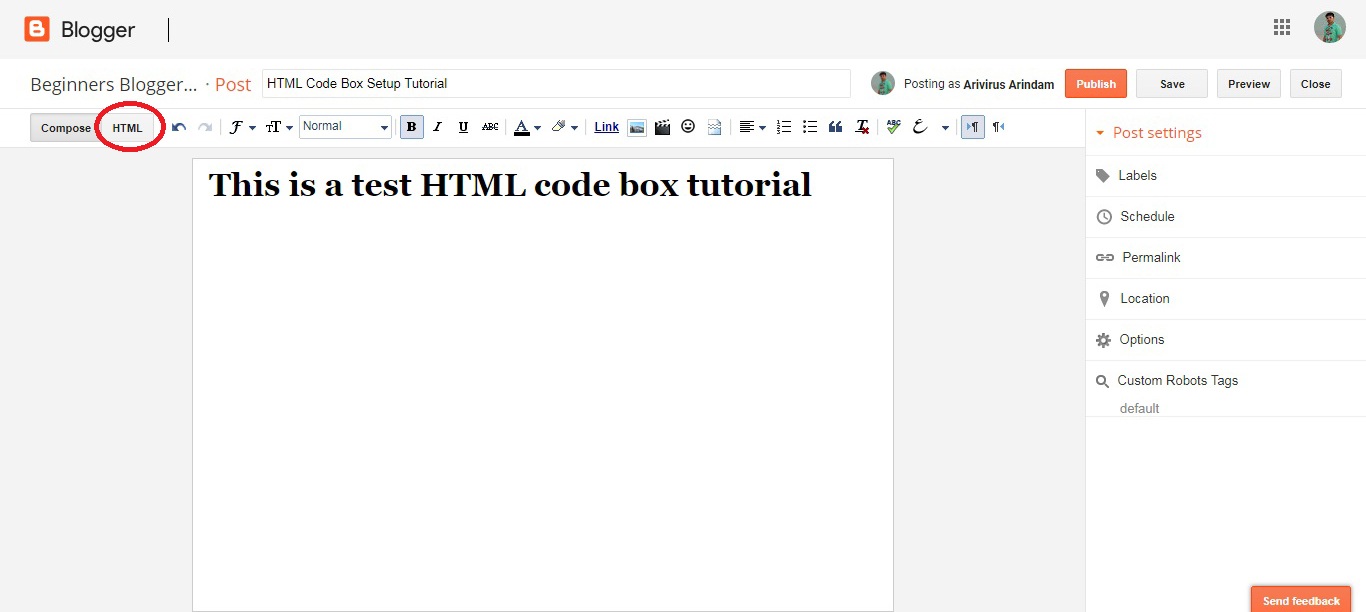Click the Custom Robots Tags search icon

coord(1102,381)
